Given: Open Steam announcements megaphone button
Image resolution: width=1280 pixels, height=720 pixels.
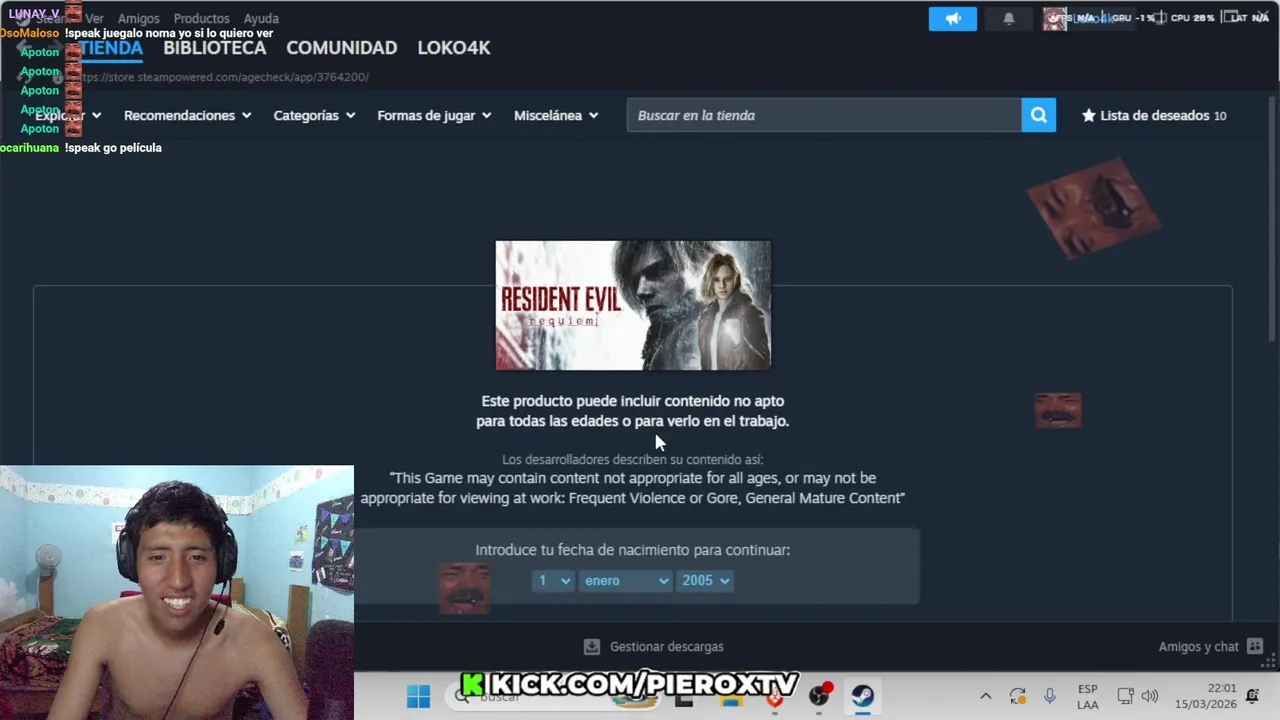Looking at the screenshot, I should coord(952,19).
